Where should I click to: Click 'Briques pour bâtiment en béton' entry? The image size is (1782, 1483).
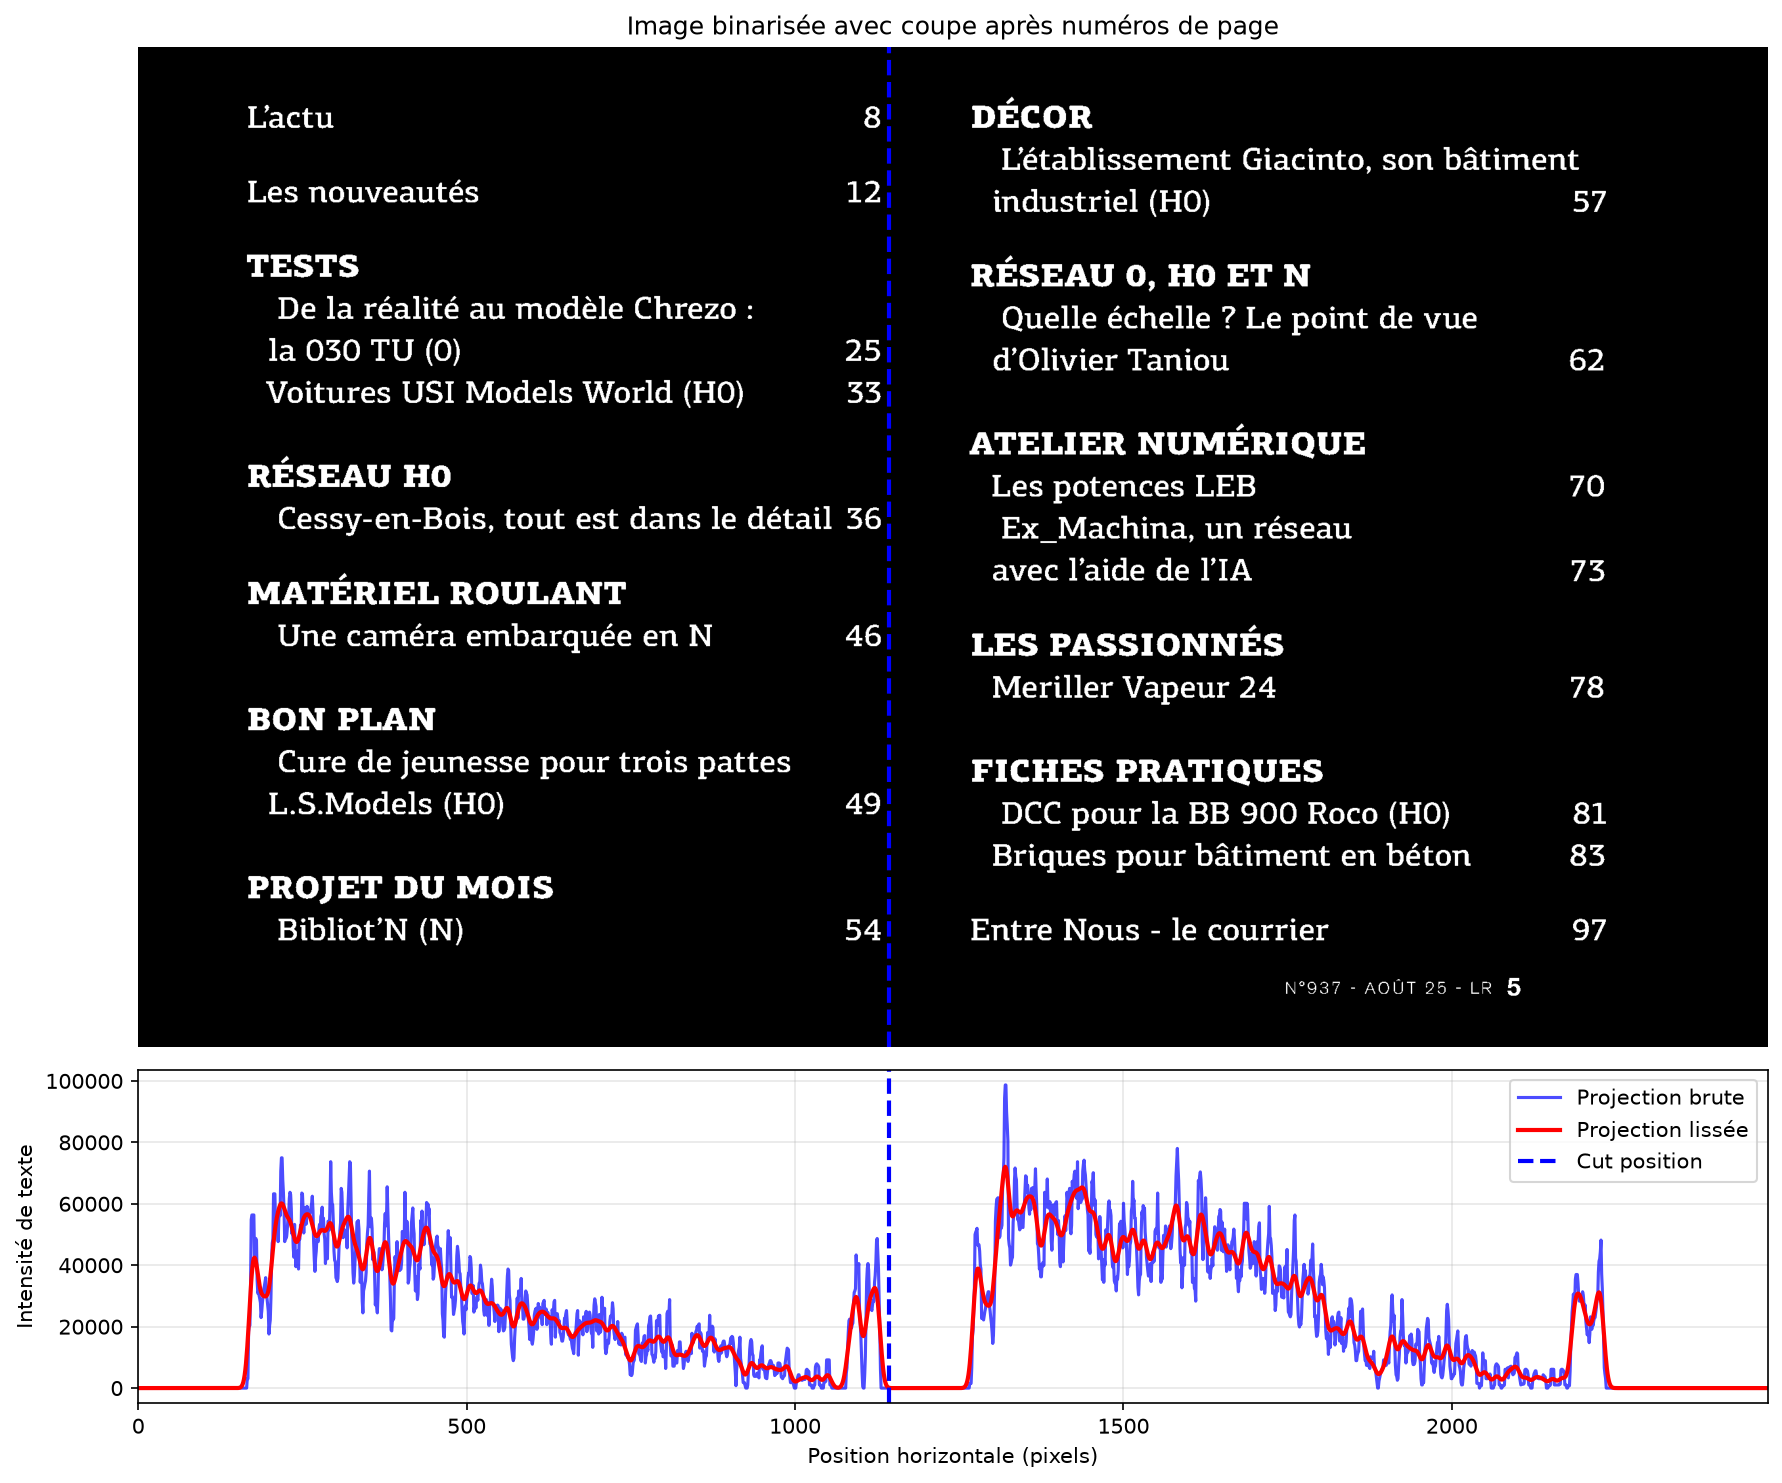(1231, 856)
